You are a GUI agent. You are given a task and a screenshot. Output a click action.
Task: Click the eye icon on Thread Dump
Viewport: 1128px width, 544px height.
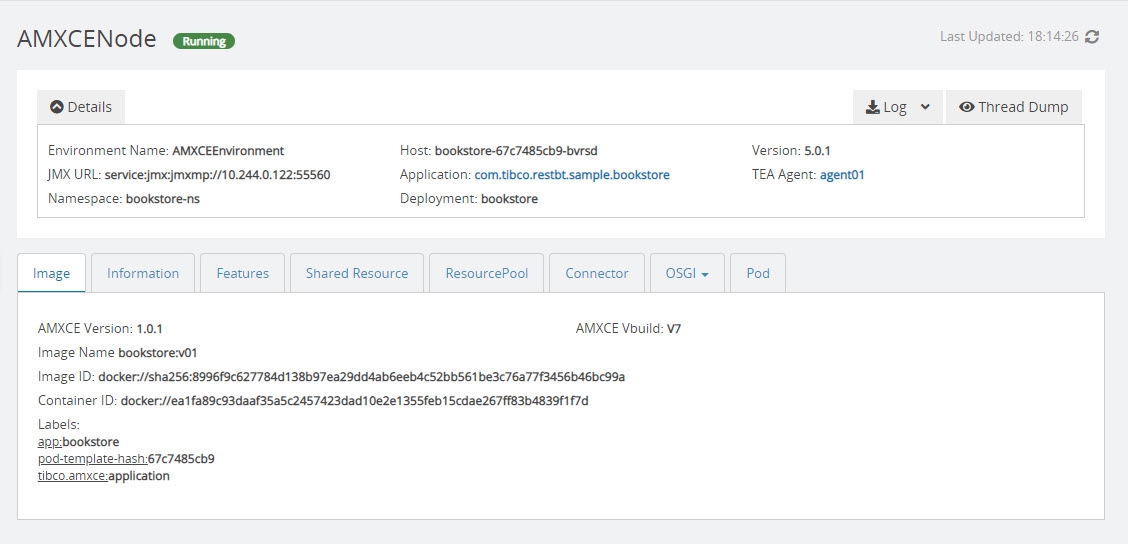pos(966,107)
